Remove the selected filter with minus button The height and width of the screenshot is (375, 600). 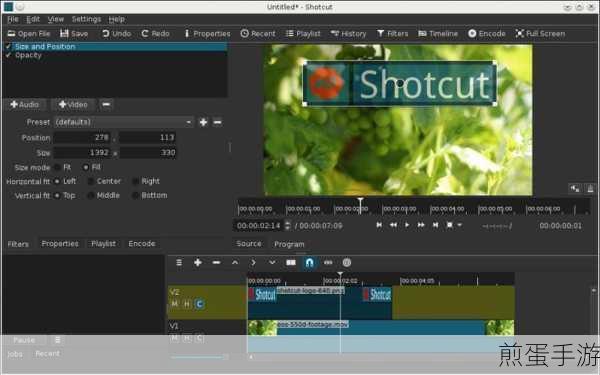coord(106,104)
